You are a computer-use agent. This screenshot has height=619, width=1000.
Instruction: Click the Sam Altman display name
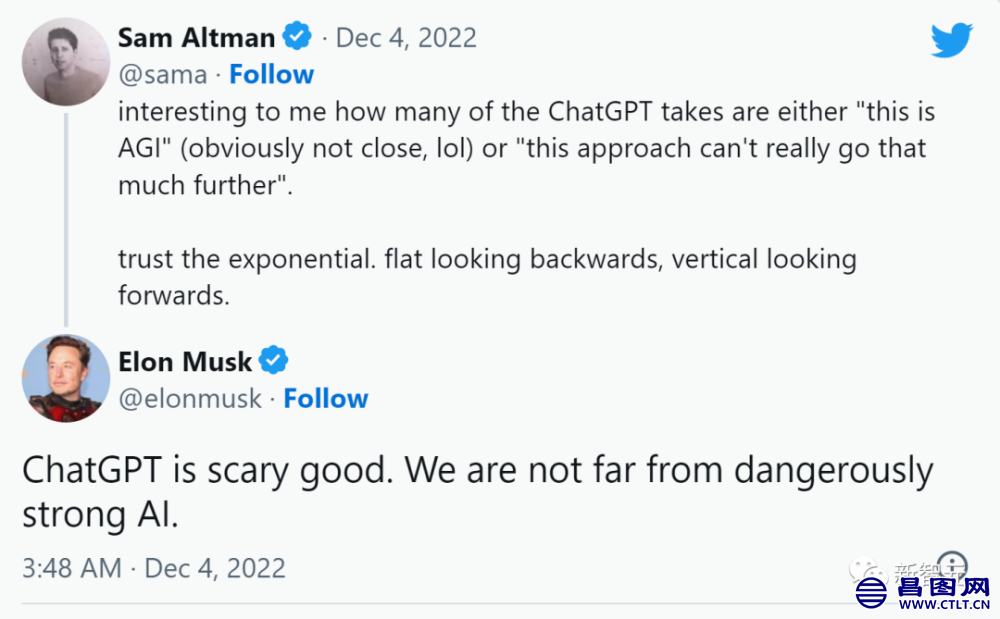pyautogui.click(x=196, y=38)
